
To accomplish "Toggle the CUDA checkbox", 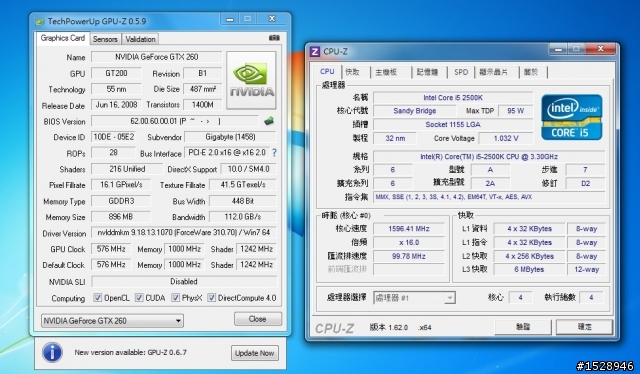I will (x=139, y=298).
